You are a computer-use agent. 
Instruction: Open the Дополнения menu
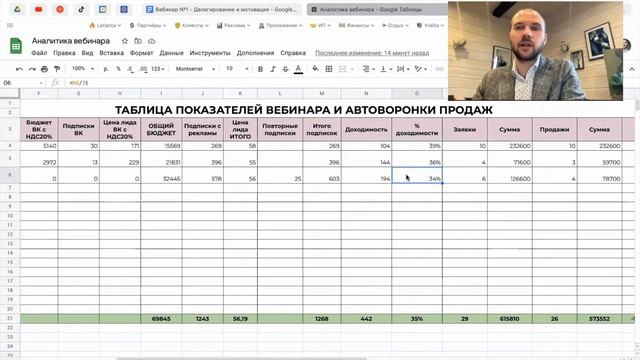coord(256,53)
